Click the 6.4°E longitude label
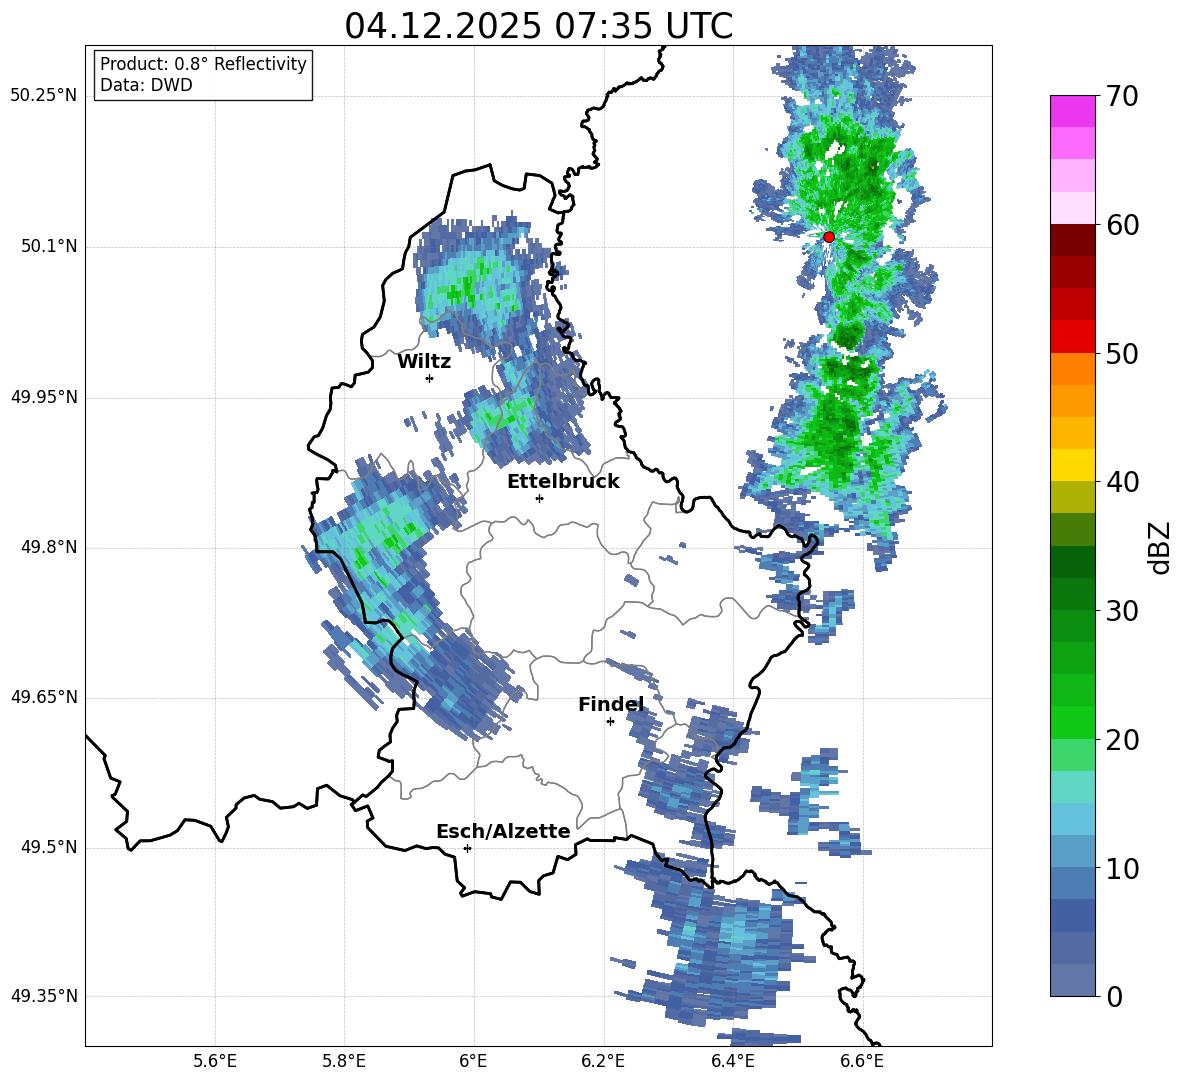Screen dimensions: 1184x1081 click(x=732, y=1061)
